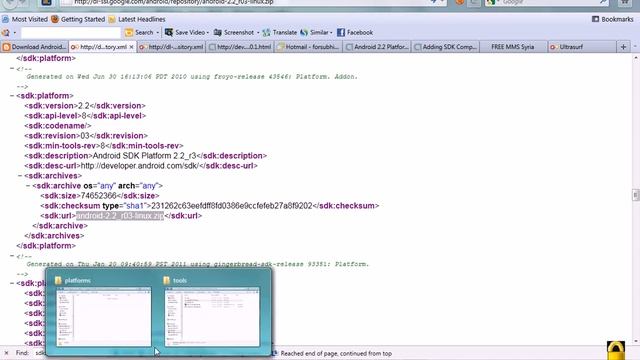This screenshot has height=360, width=640.
Task: Select the tools window thumbnail
Action: point(212,316)
